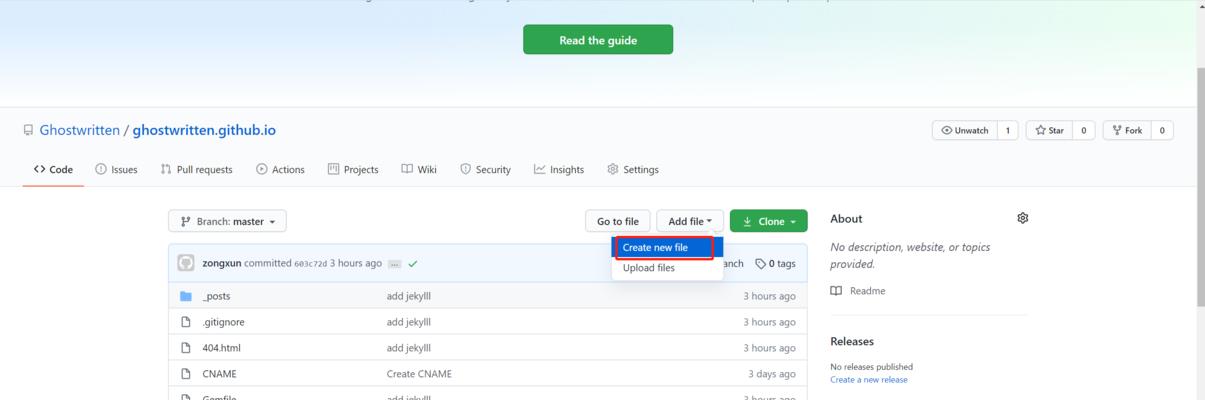1205x400 pixels.
Task: Select Upload files menu item
Action: 665,268
